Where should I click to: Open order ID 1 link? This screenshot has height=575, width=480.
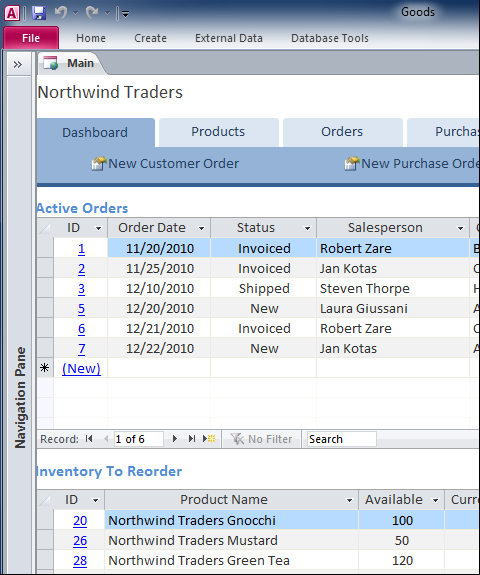[81, 249]
